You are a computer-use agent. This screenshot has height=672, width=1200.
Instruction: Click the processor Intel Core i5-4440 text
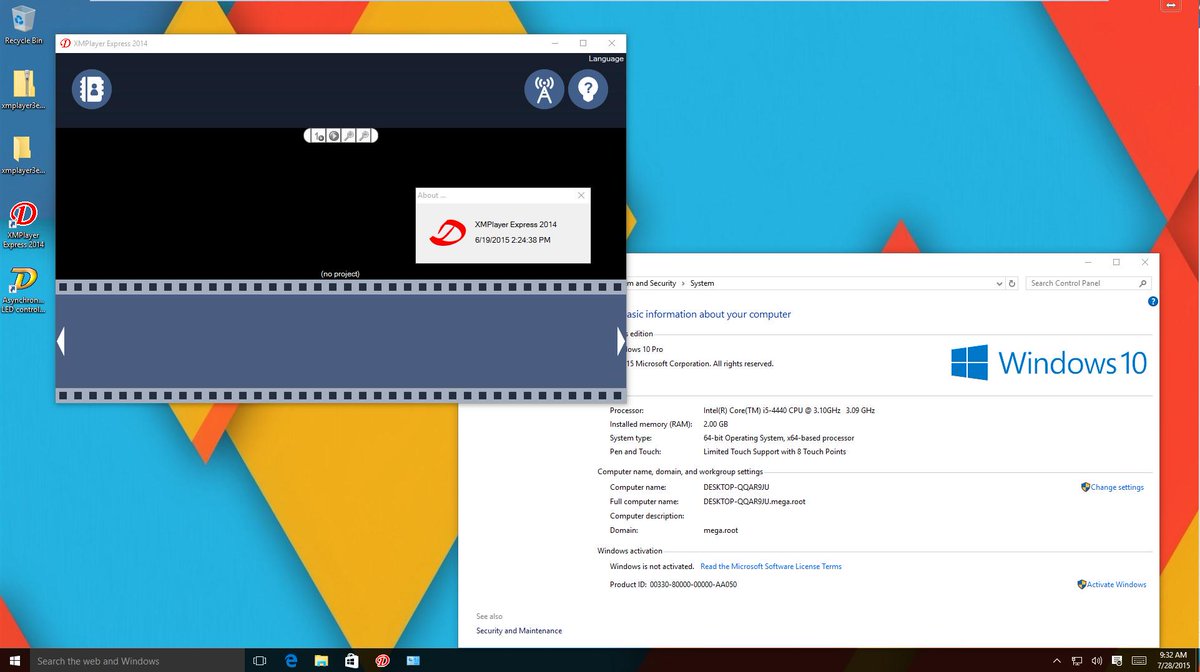point(789,411)
